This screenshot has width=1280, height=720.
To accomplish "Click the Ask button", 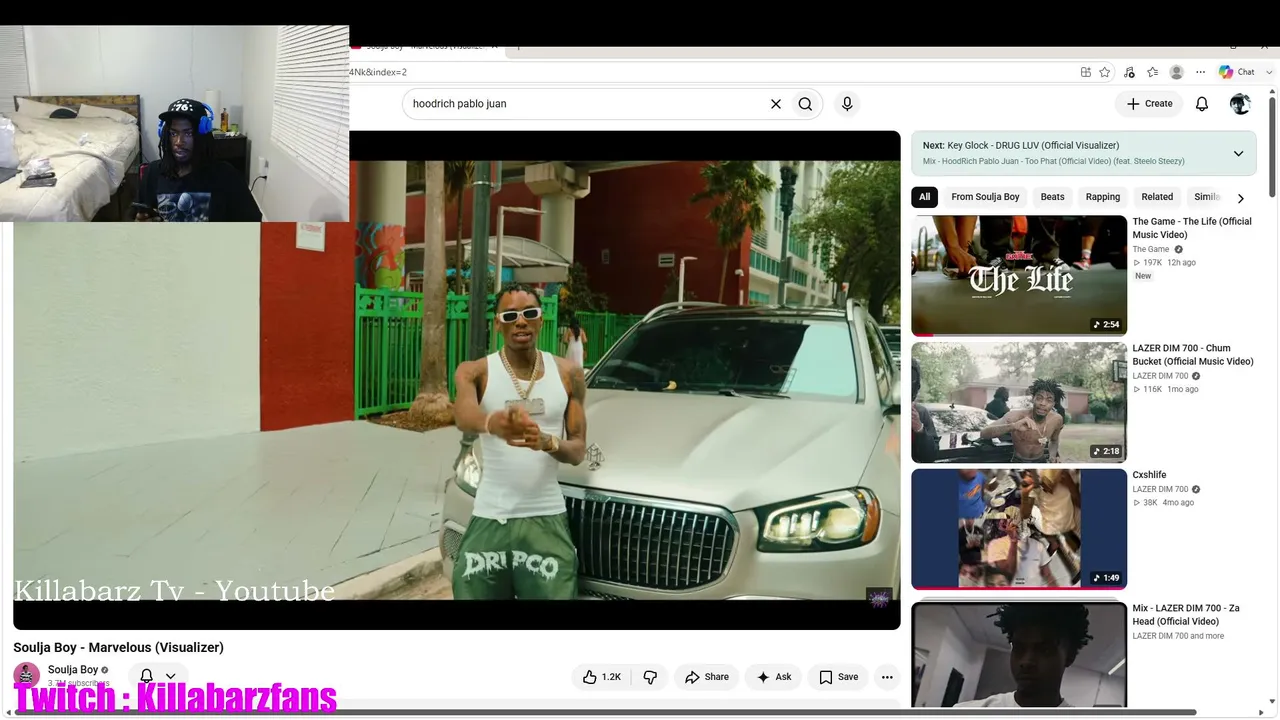I will click(x=774, y=677).
